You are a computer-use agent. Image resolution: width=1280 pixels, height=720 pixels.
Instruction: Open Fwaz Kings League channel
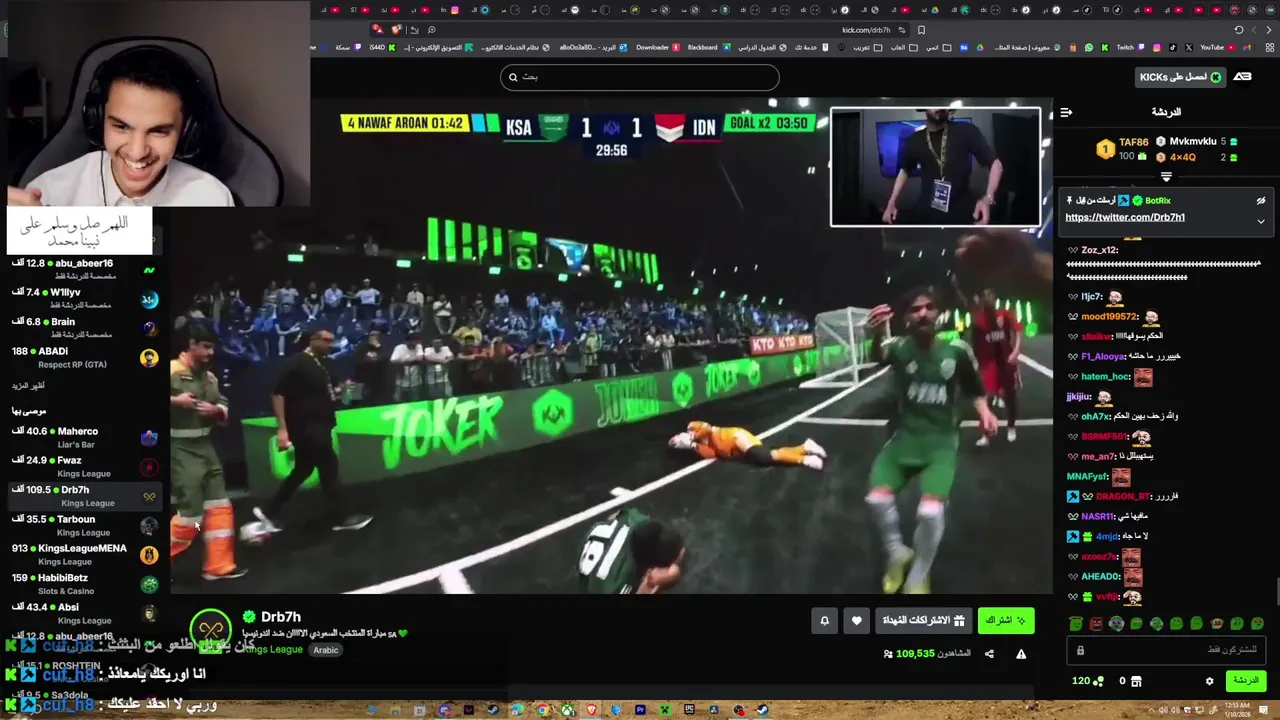click(84, 466)
